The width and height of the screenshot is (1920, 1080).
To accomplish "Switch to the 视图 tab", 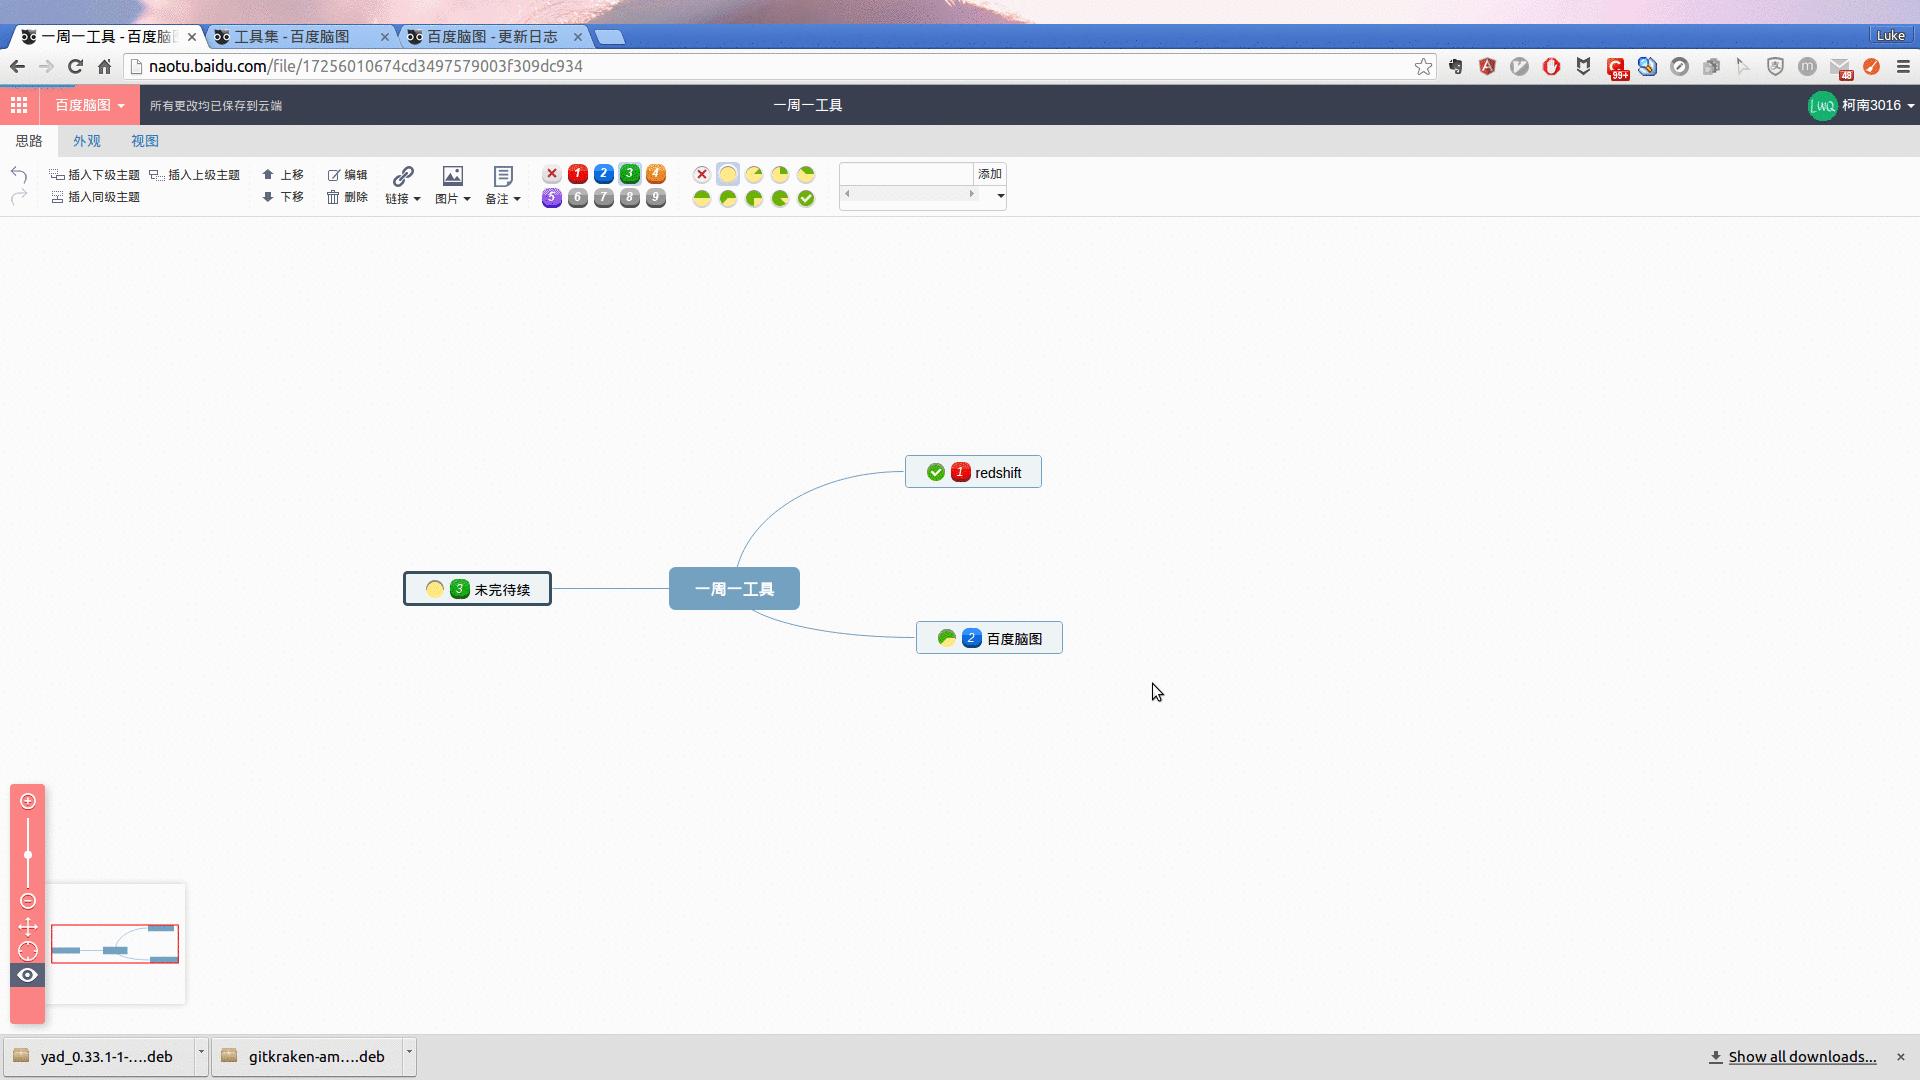I will pyautogui.click(x=145, y=141).
